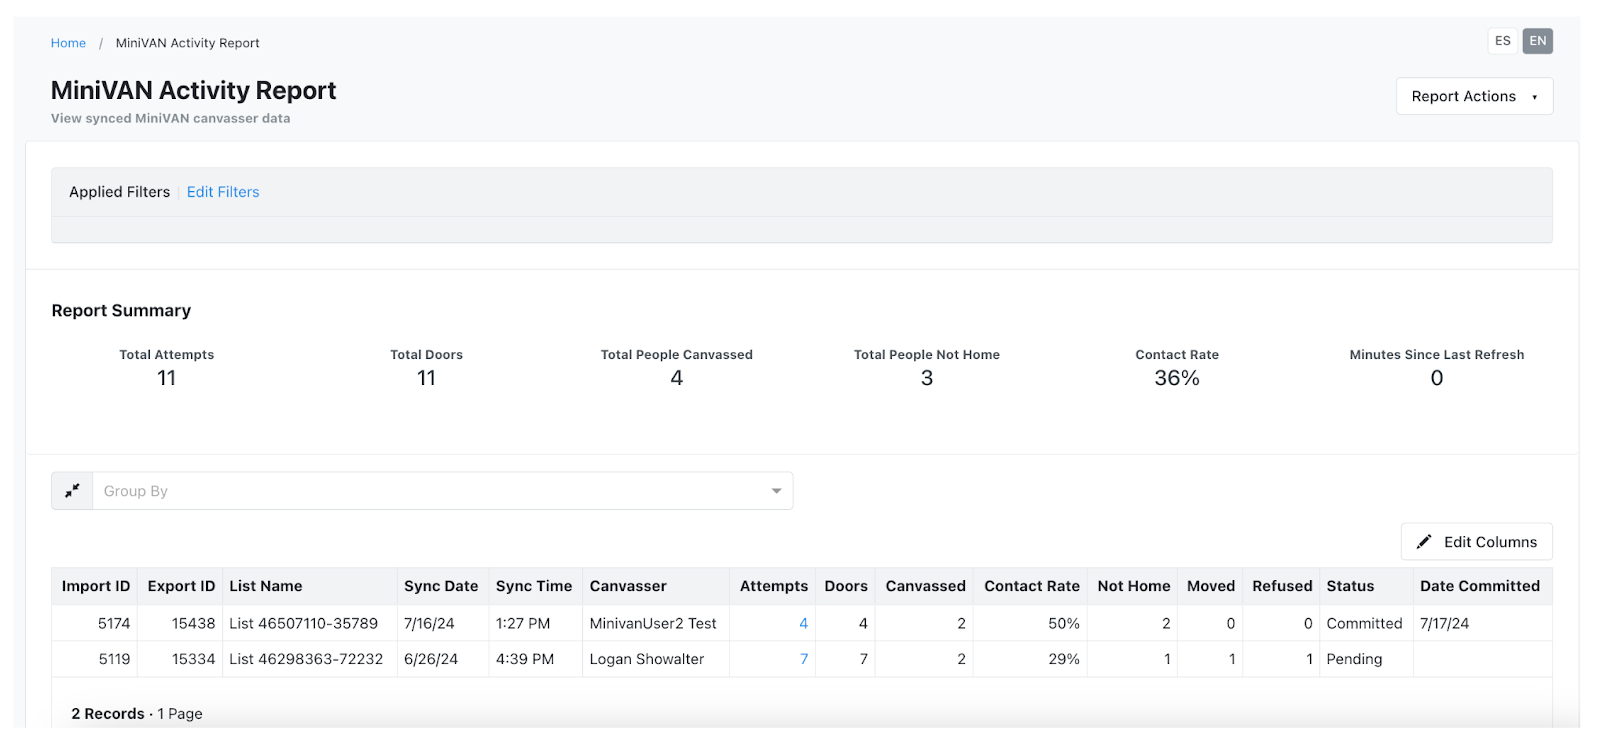Sort by Attempts column header

tap(774, 586)
